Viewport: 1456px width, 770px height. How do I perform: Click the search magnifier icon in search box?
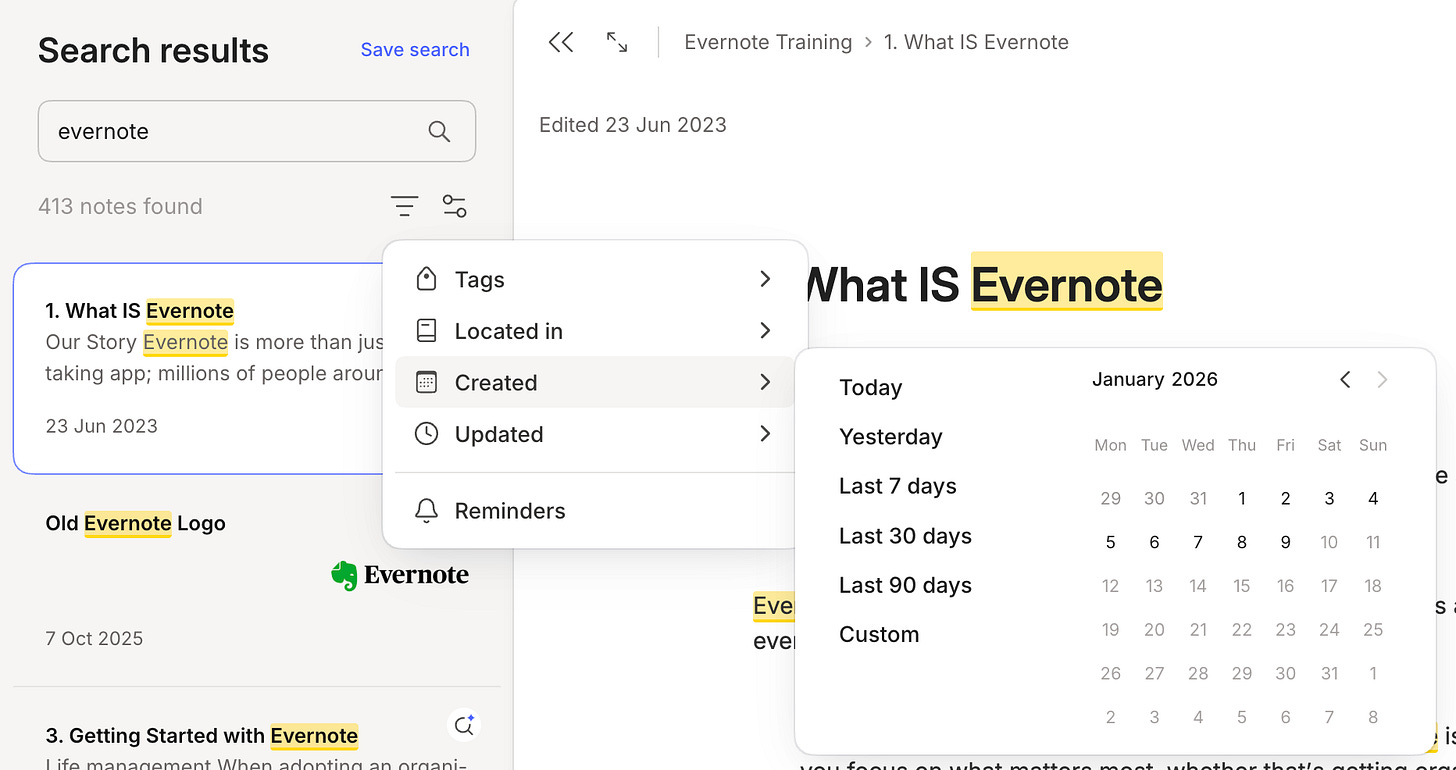tap(439, 131)
